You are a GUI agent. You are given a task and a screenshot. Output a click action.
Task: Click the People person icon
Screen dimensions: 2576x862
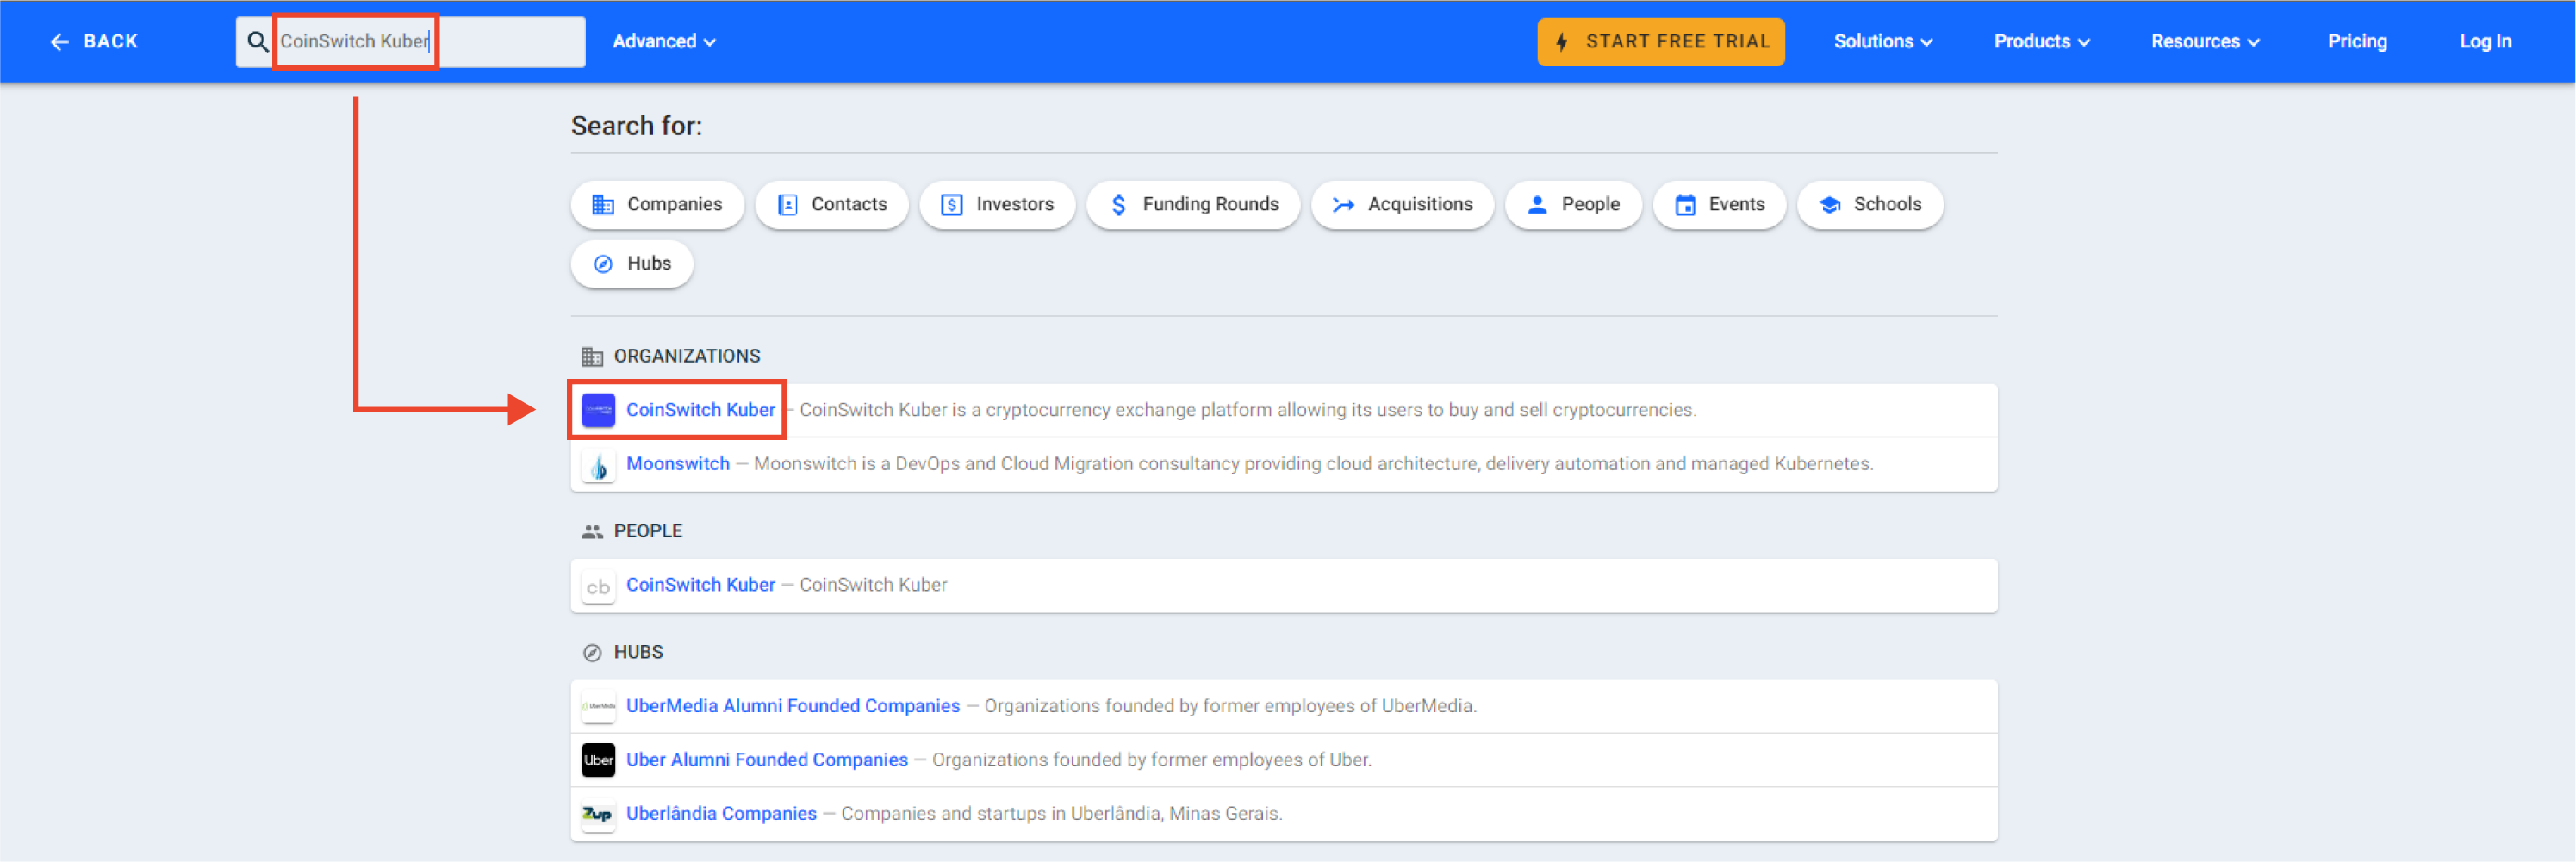click(1537, 204)
